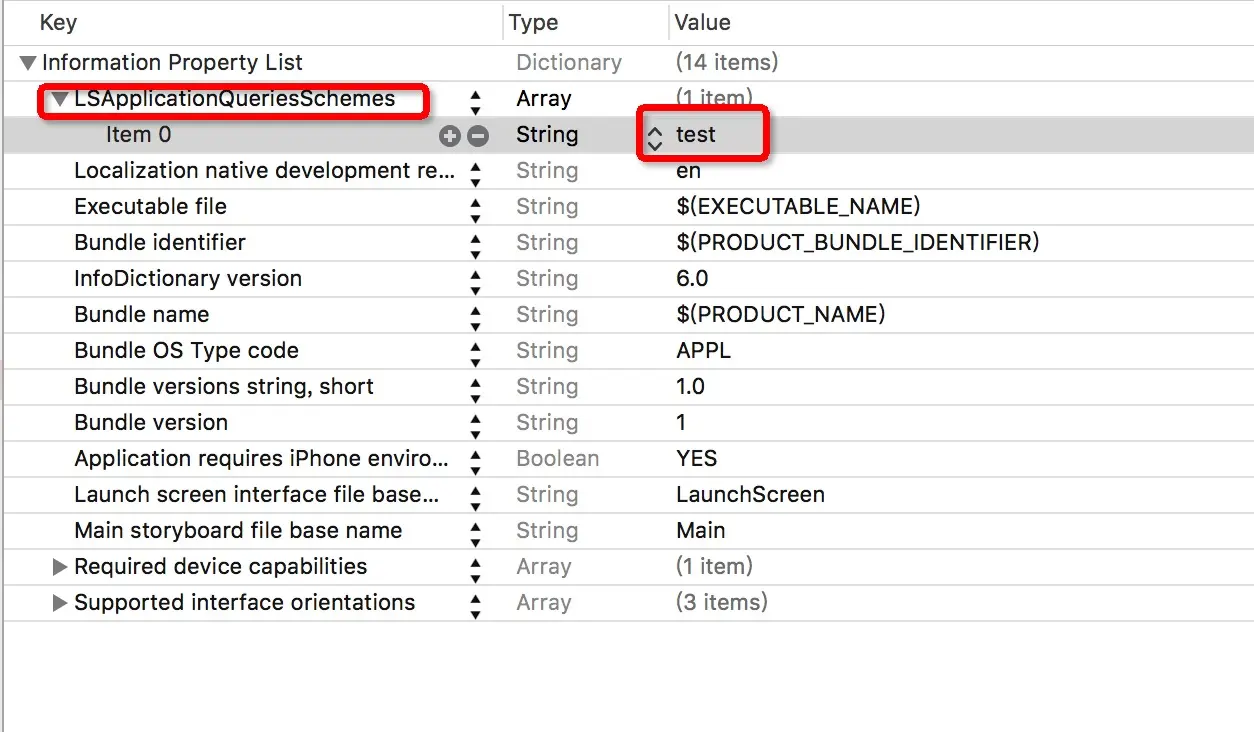Open key stepper for LSApplicationQueriesSchemes row

pyautogui.click(x=476, y=101)
